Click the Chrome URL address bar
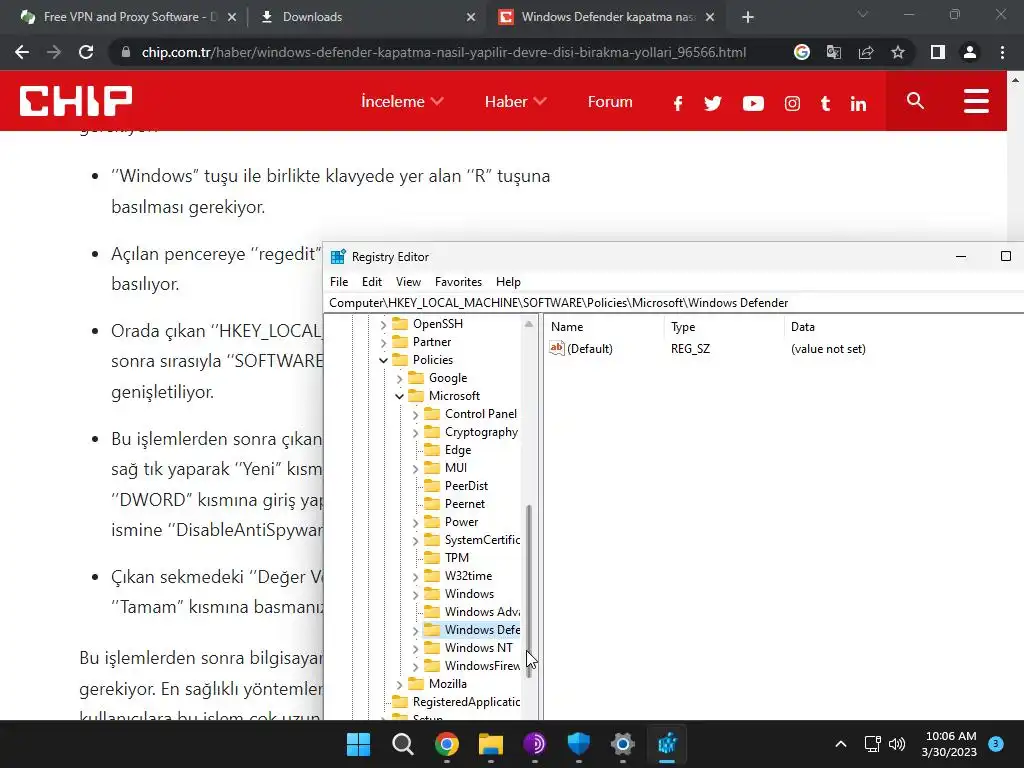The width and height of the screenshot is (1024, 768). 444,52
